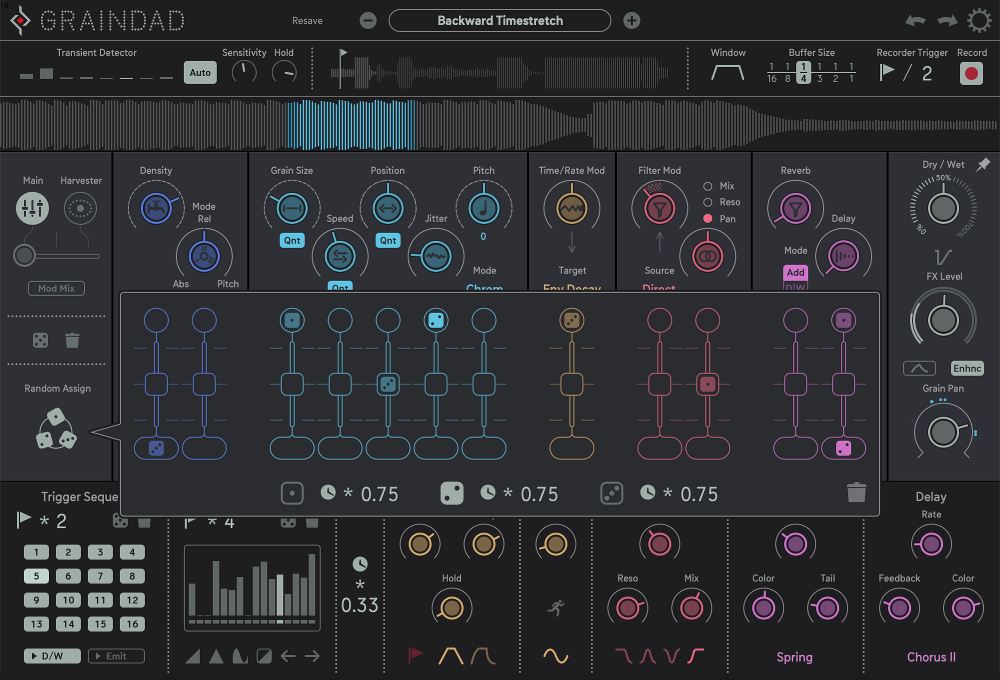Select the Spring reverb type label
This screenshot has width=1000, height=680.
pos(794,657)
